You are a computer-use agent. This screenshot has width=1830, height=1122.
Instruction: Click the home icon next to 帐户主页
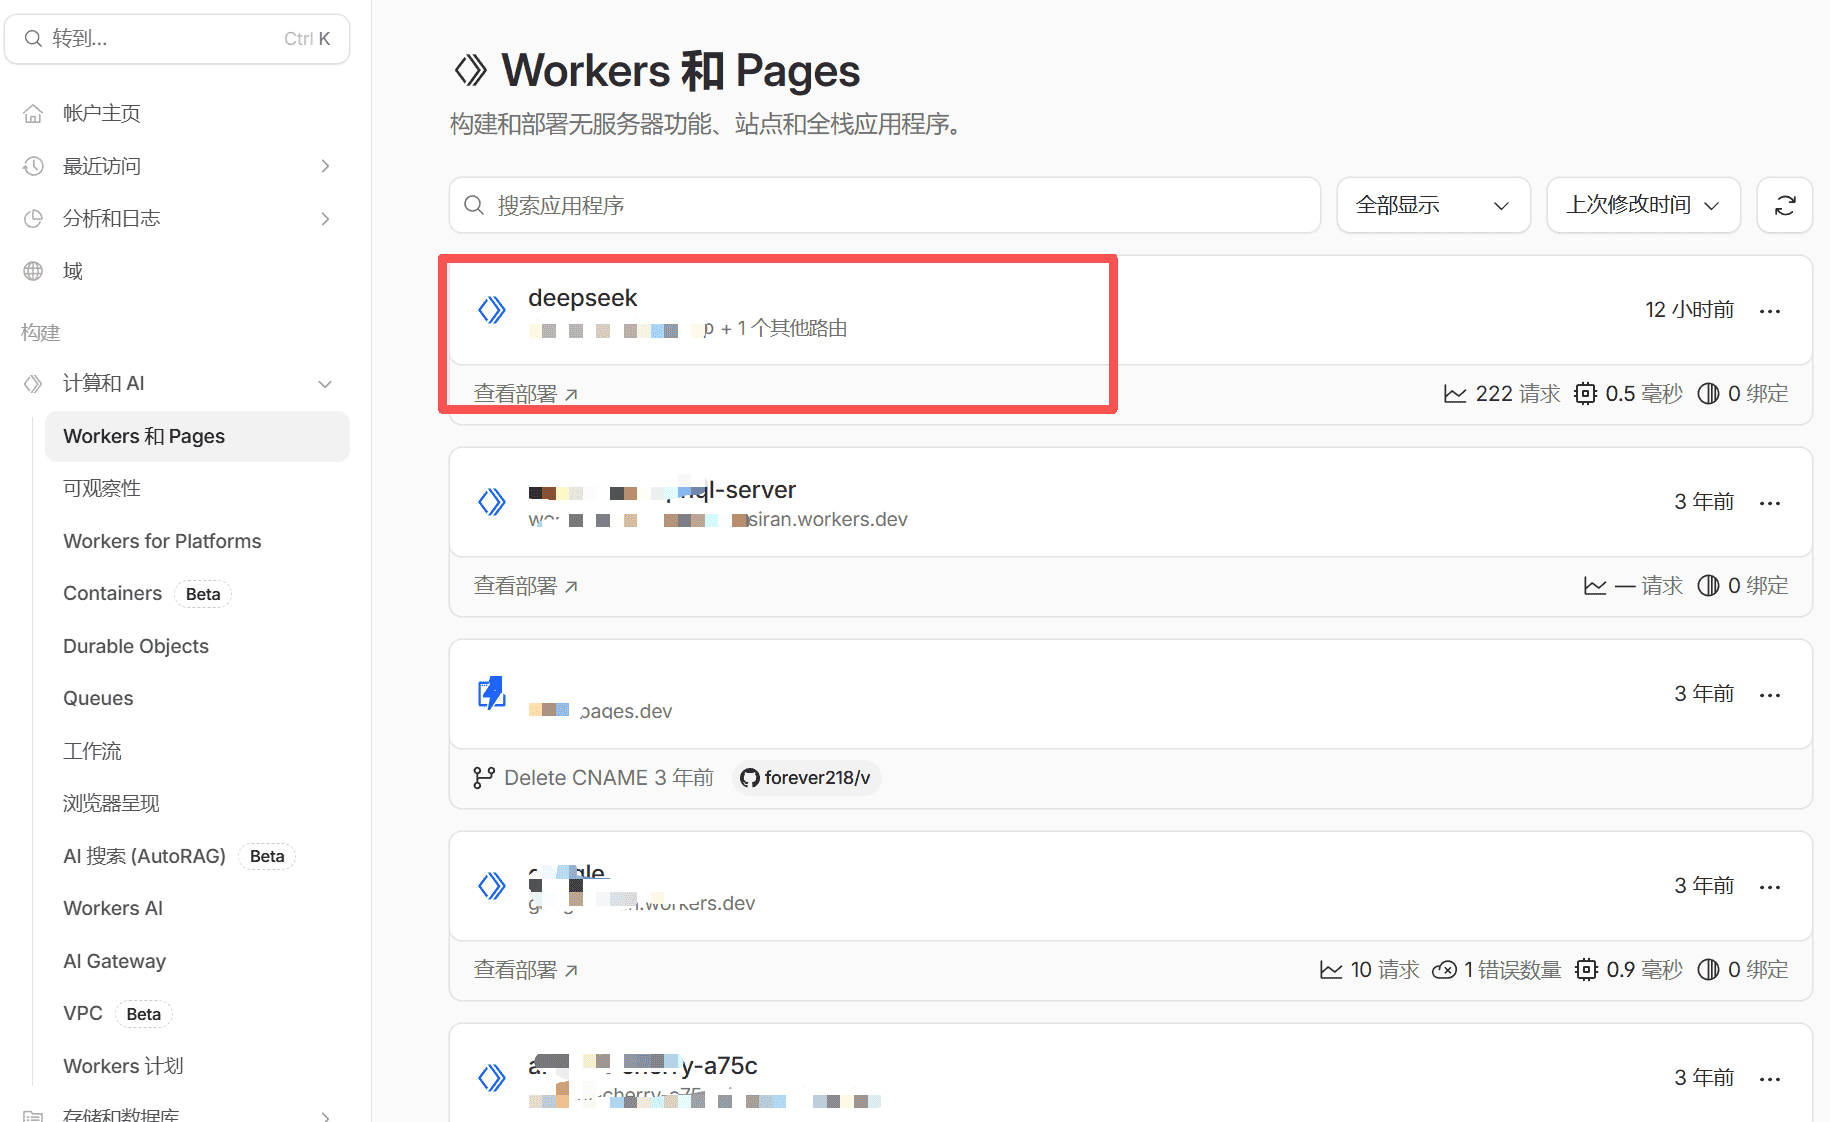pyautogui.click(x=34, y=114)
